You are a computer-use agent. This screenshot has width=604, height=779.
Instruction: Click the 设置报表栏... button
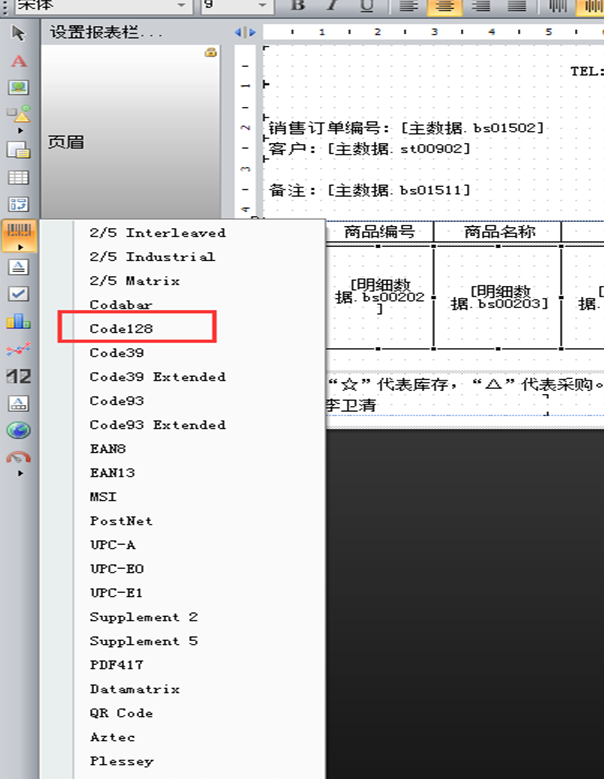[107, 33]
